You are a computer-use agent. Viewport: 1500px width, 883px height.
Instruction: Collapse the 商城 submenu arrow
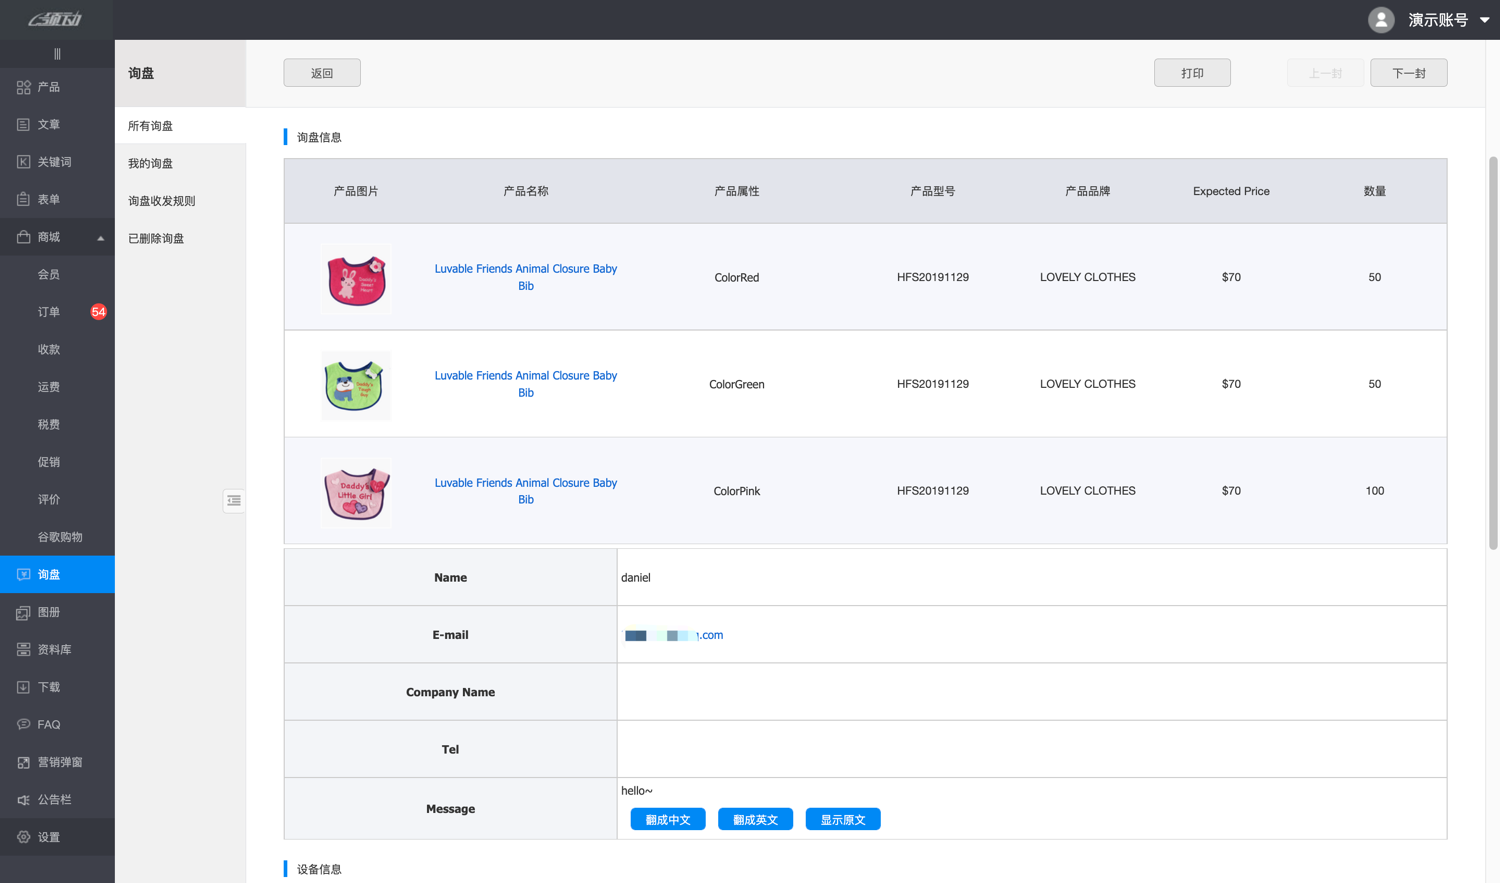pos(100,238)
